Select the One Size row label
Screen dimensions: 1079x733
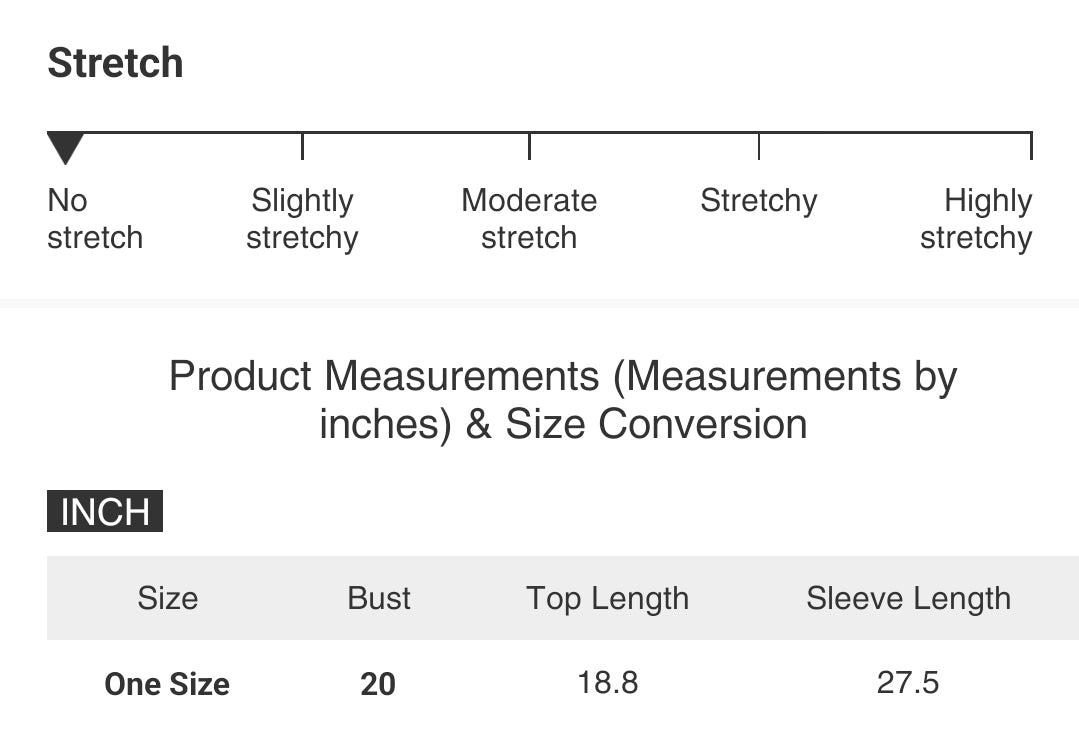[x=167, y=684]
